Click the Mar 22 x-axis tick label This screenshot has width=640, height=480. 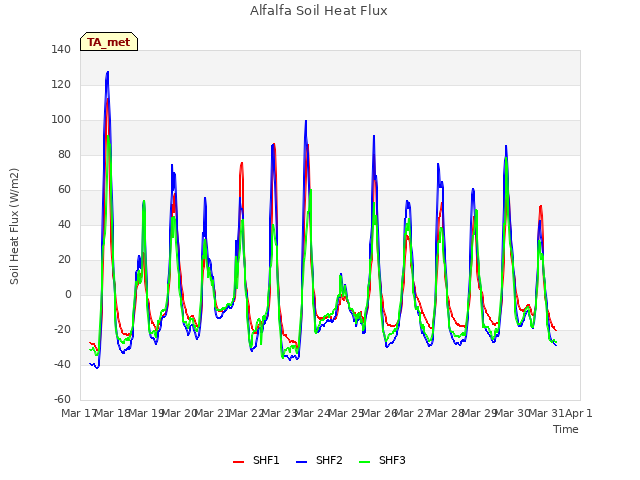click(246, 413)
